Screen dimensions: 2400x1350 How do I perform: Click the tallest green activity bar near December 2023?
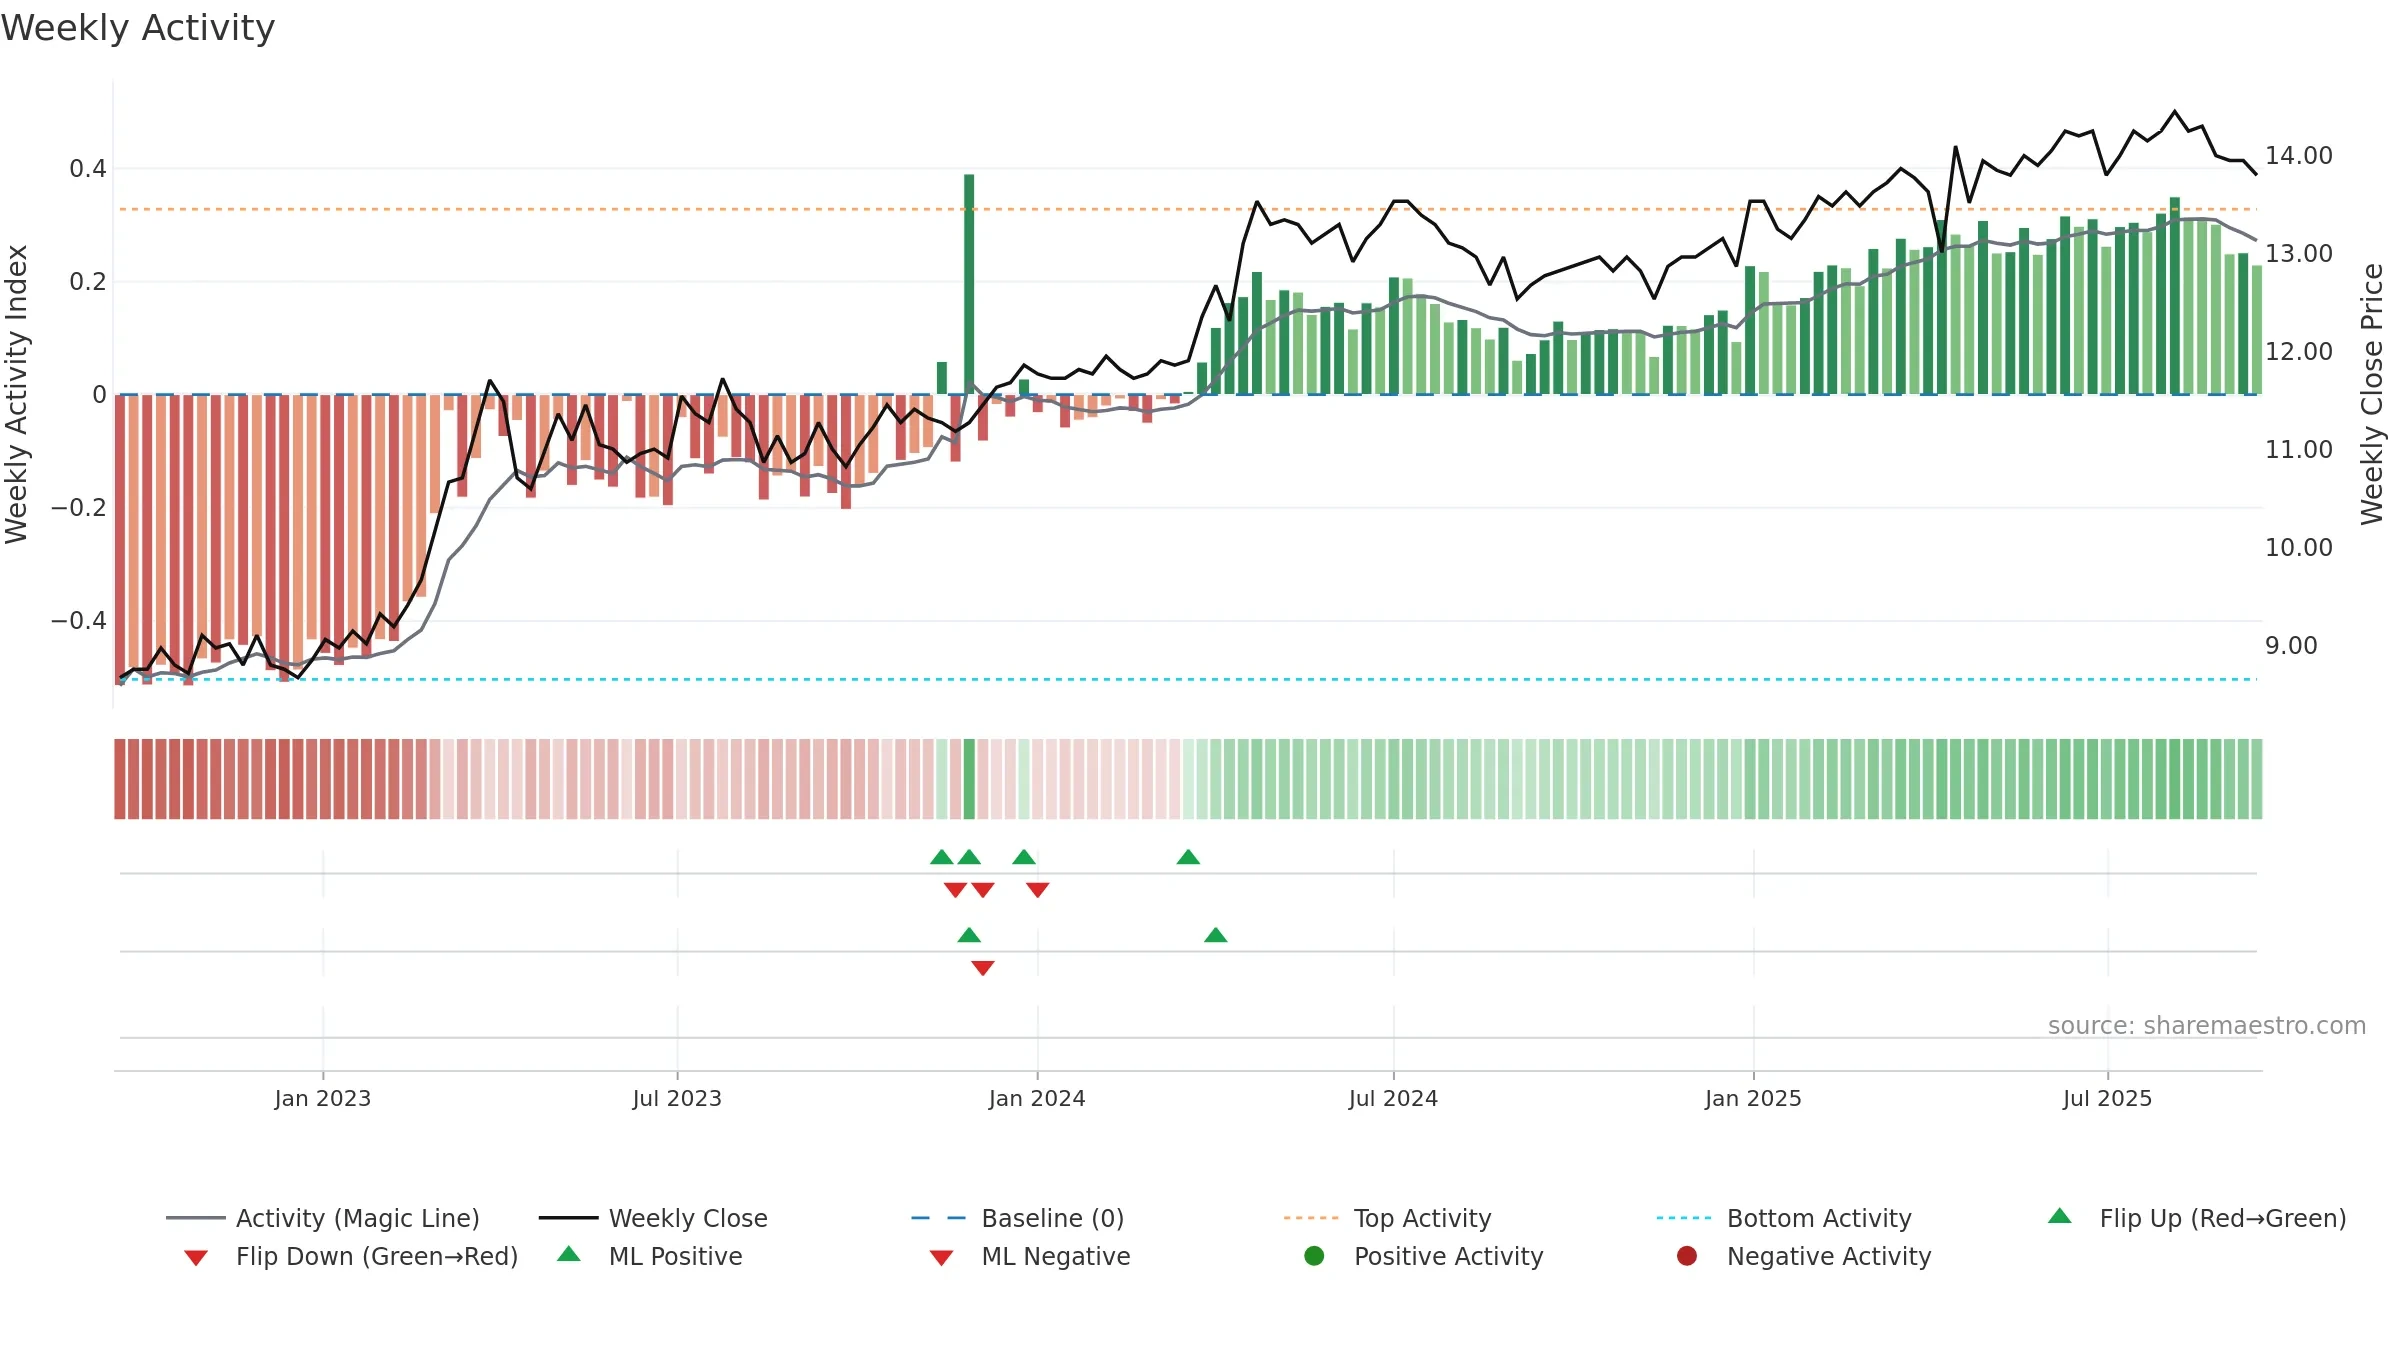(x=969, y=284)
